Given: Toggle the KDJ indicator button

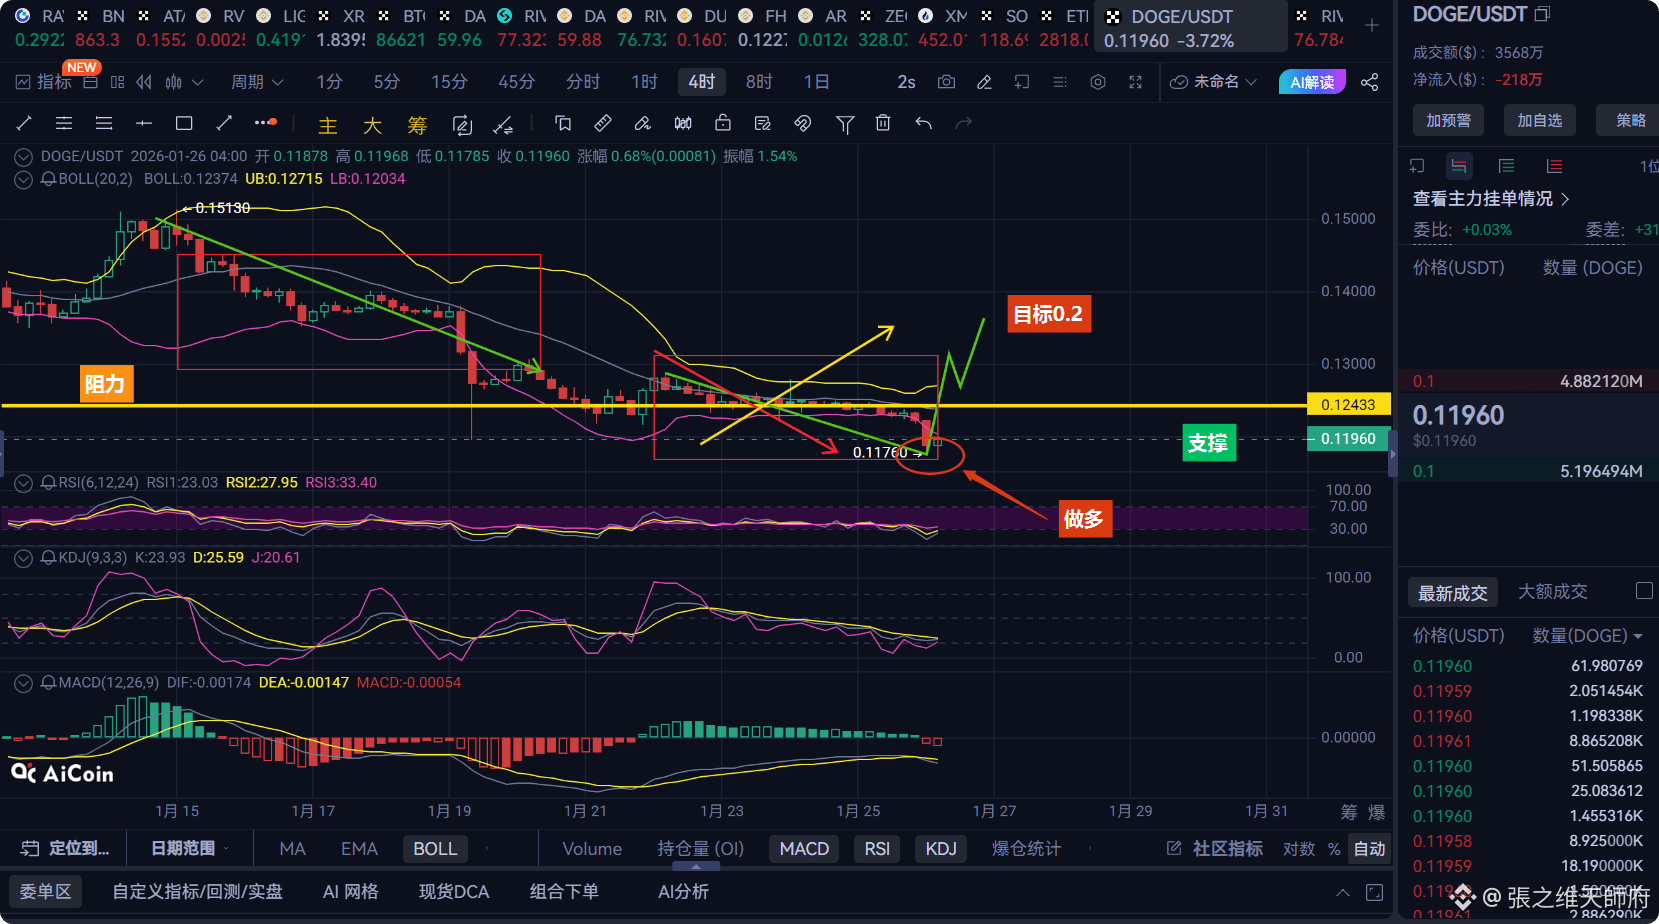Looking at the screenshot, I should click(x=941, y=849).
